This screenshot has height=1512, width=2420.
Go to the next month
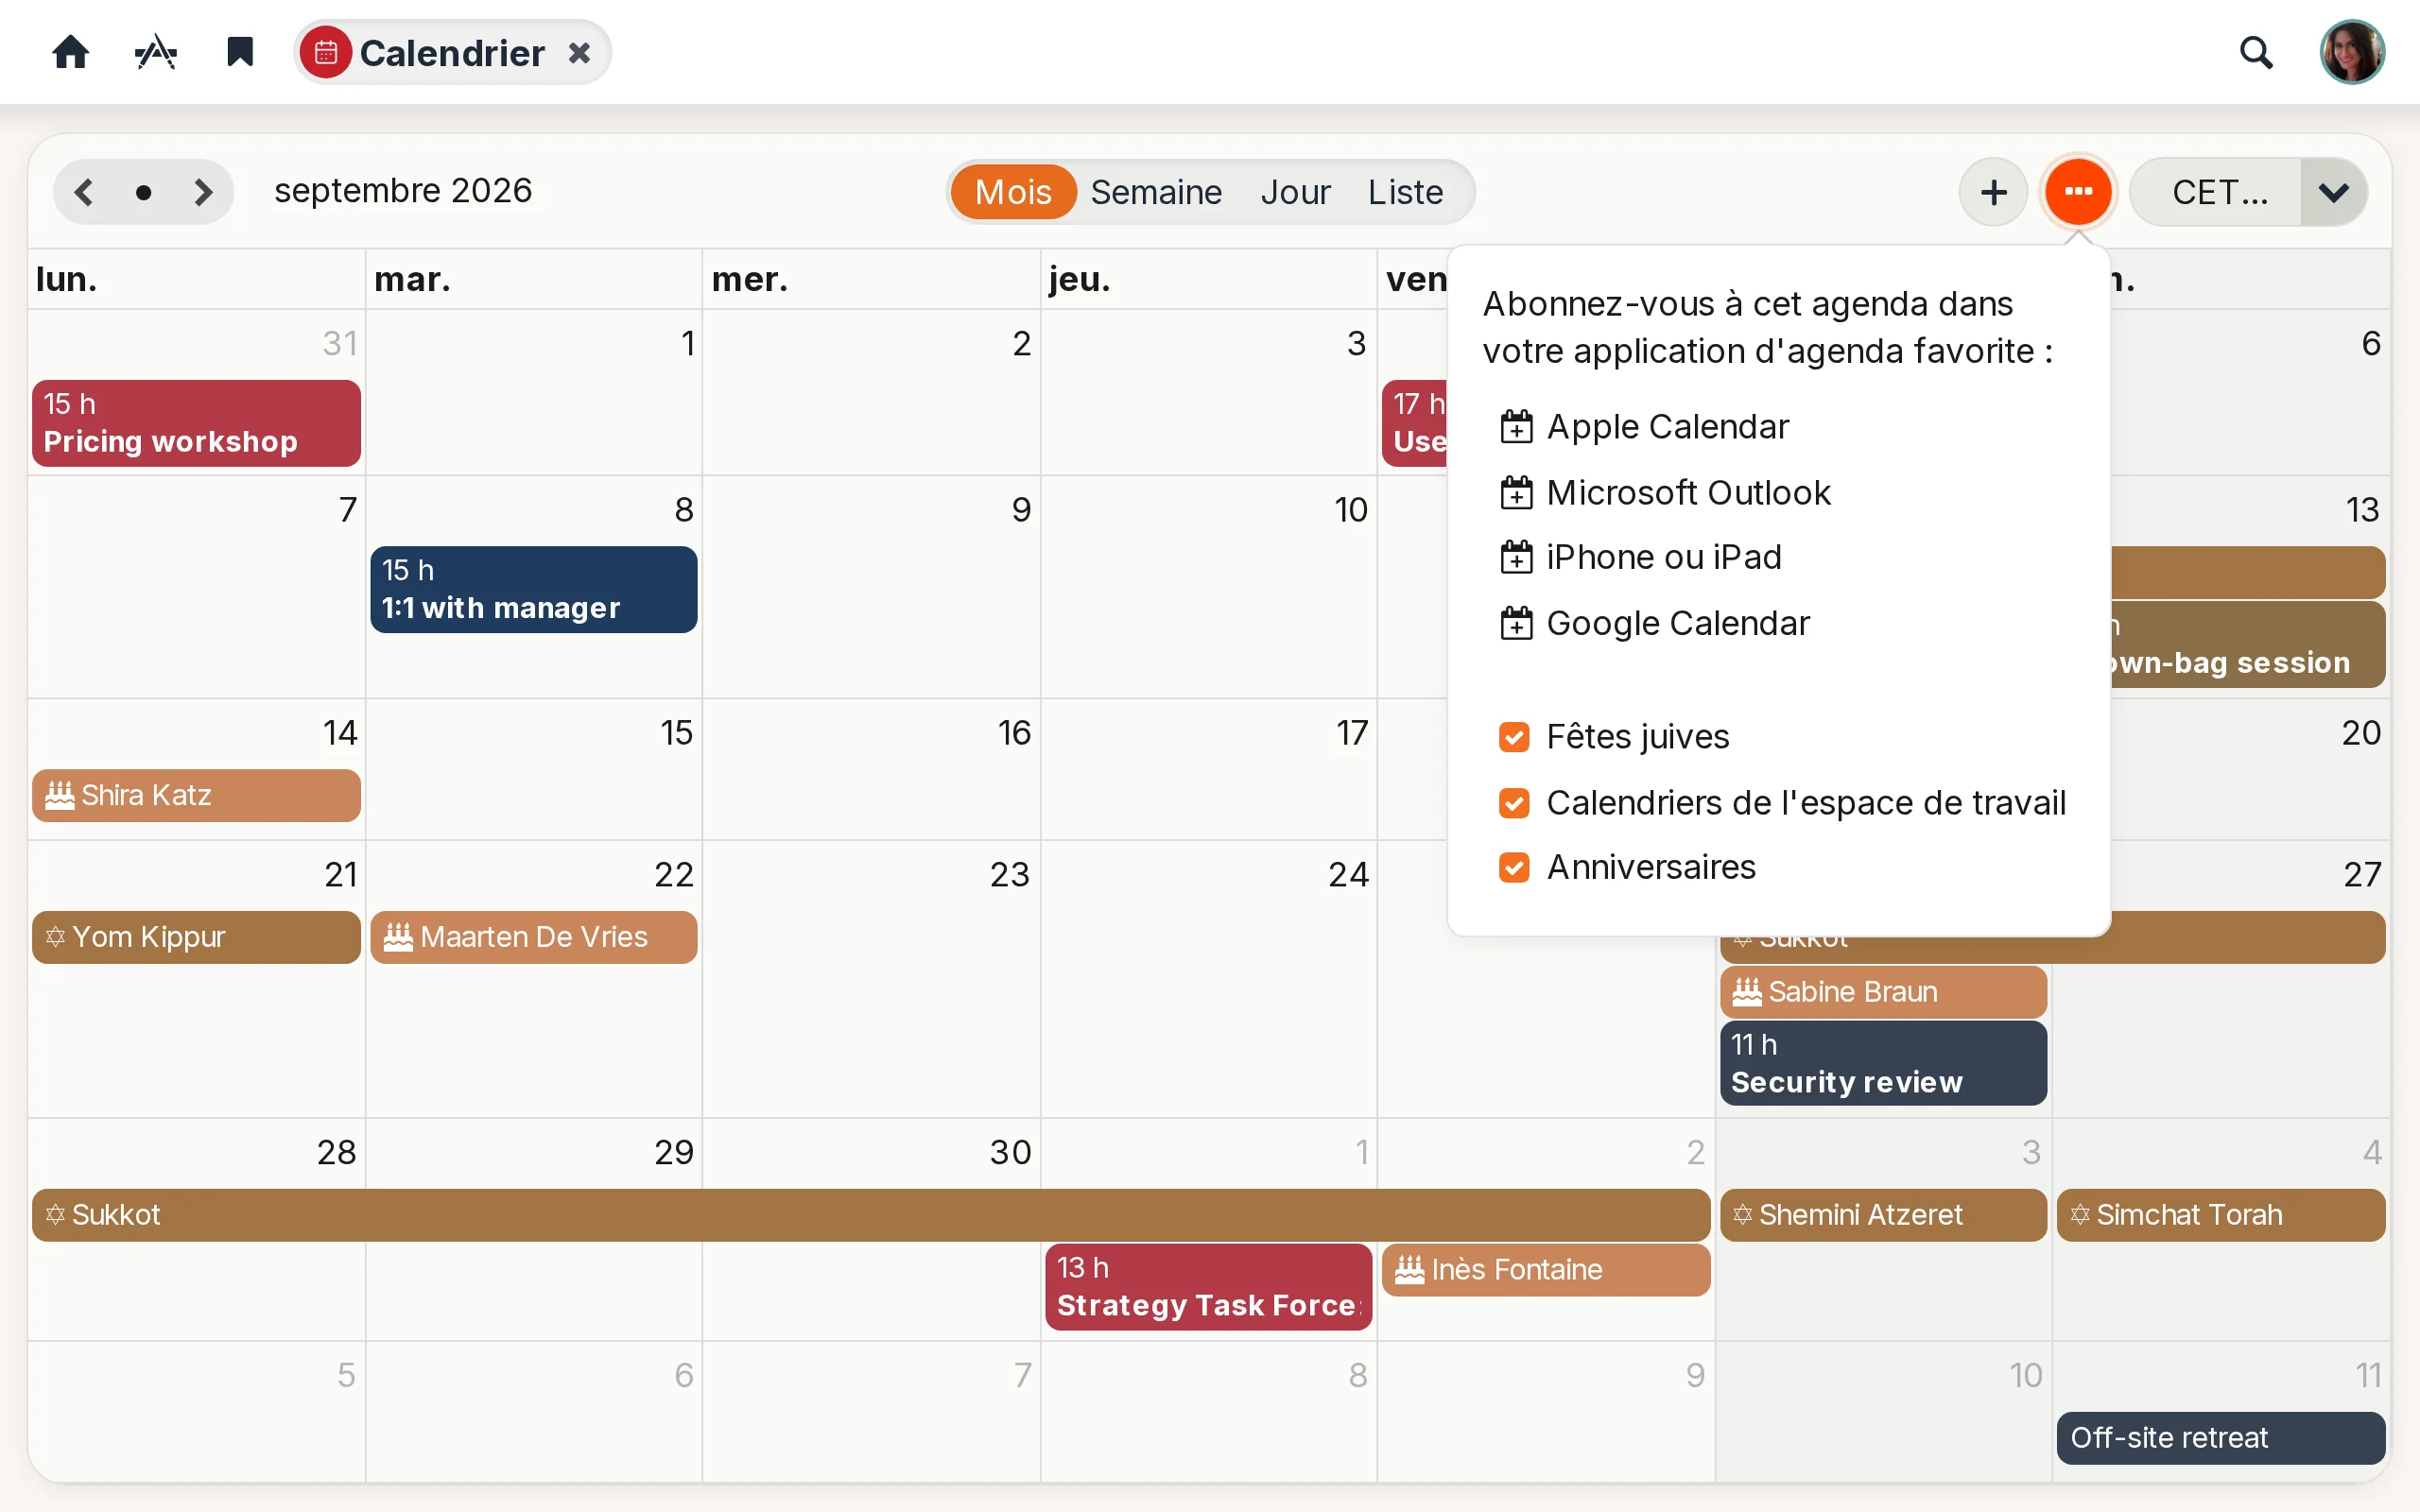(203, 192)
